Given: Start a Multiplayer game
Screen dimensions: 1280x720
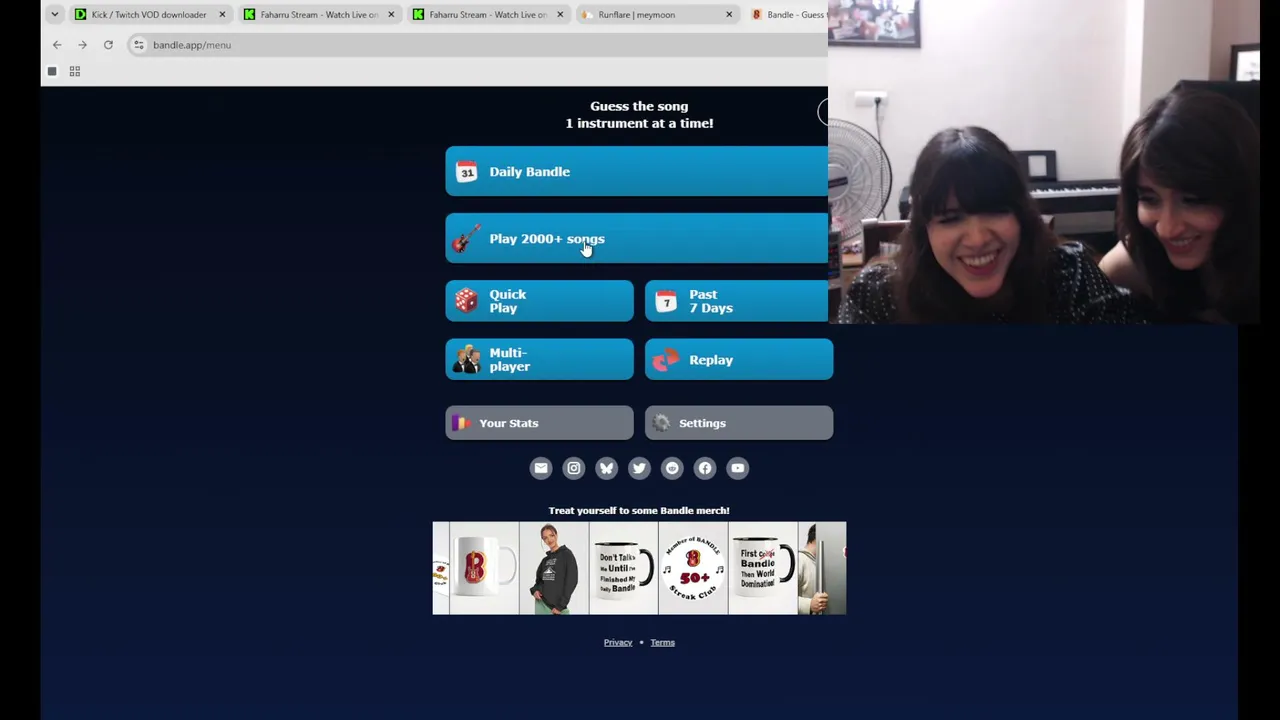Looking at the screenshot, I should coord(539,360).
